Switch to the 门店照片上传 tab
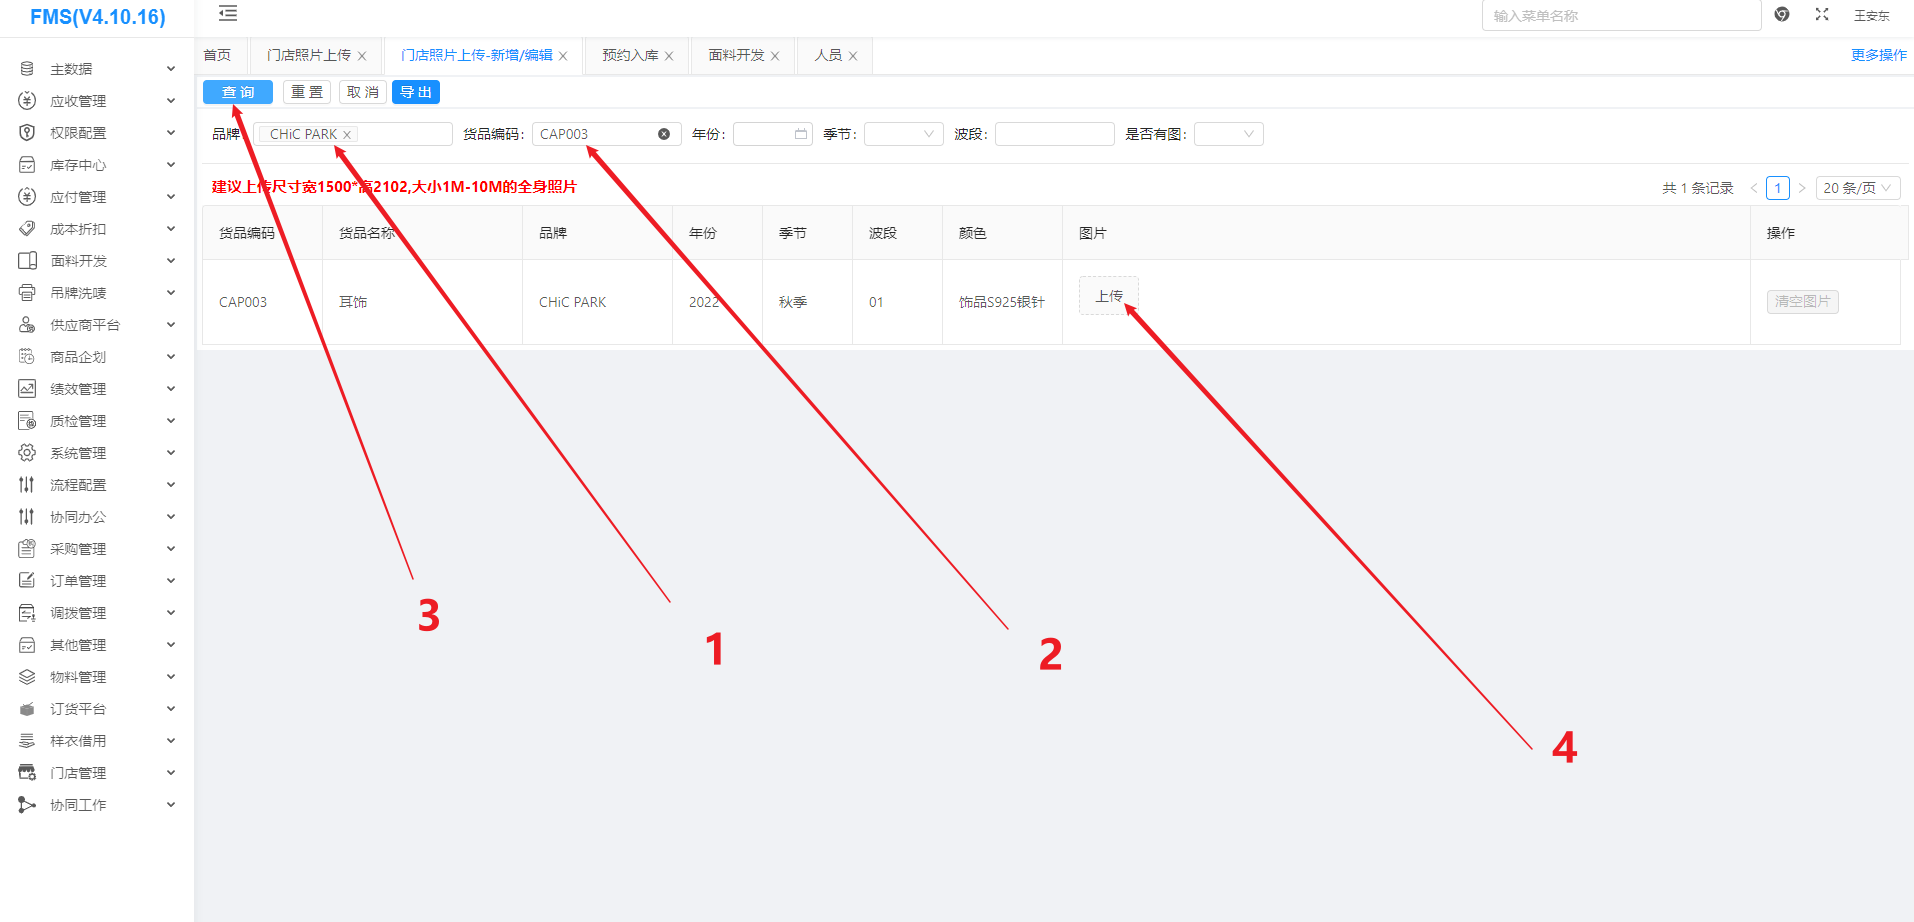 309,55
